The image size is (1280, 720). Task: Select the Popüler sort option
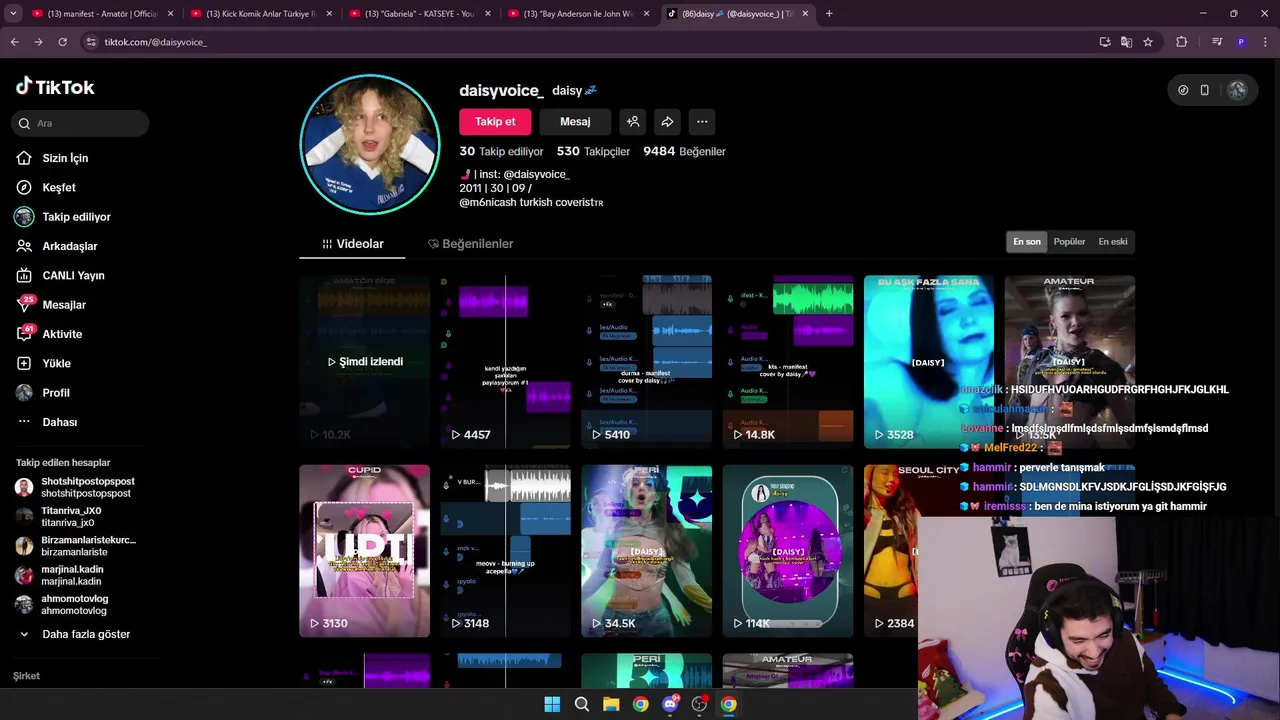(x=1069, y=242)
